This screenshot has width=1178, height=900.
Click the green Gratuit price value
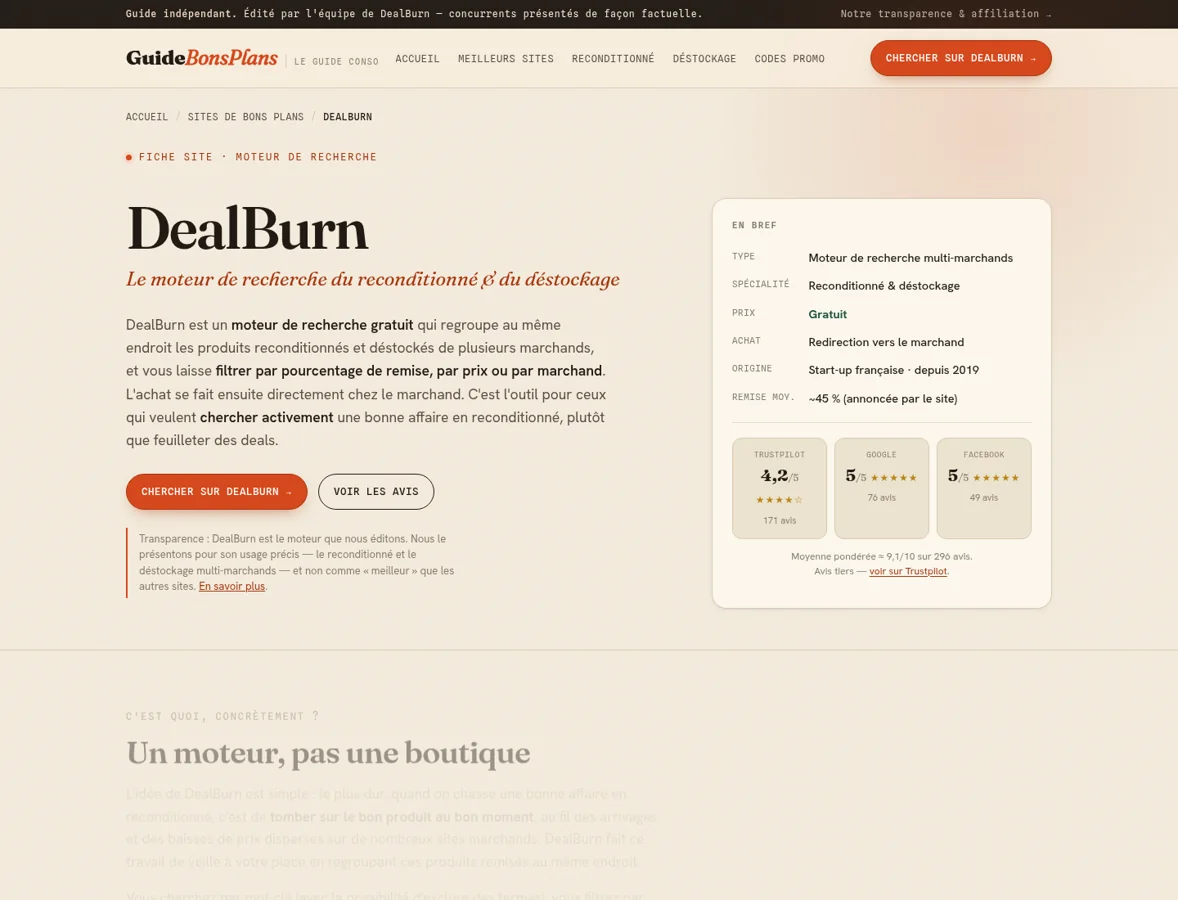[x=828, y=314]
